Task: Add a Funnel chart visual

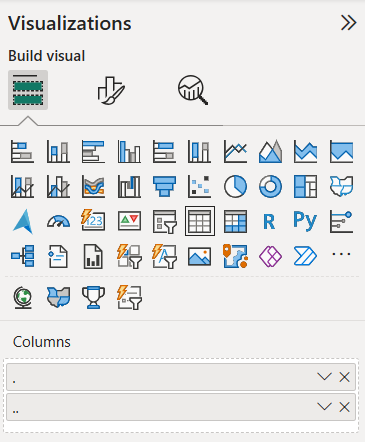Action: [164, 186]
